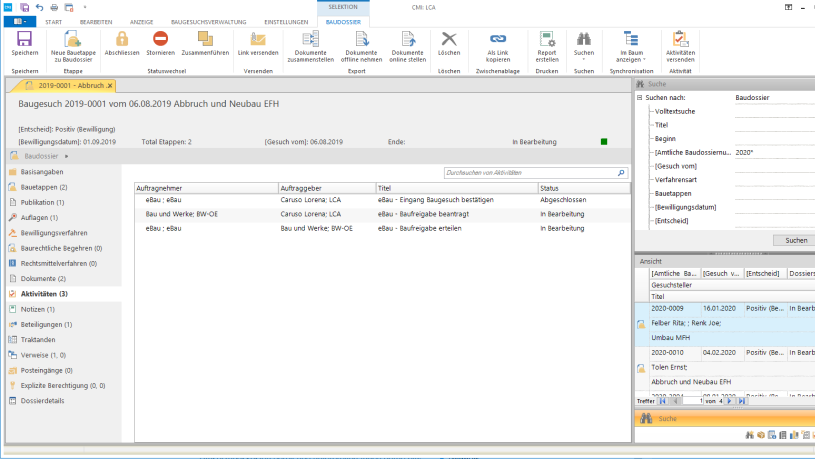
Task: Click Neue Bauetappe zu Baudossier icon
Action: 72,42
